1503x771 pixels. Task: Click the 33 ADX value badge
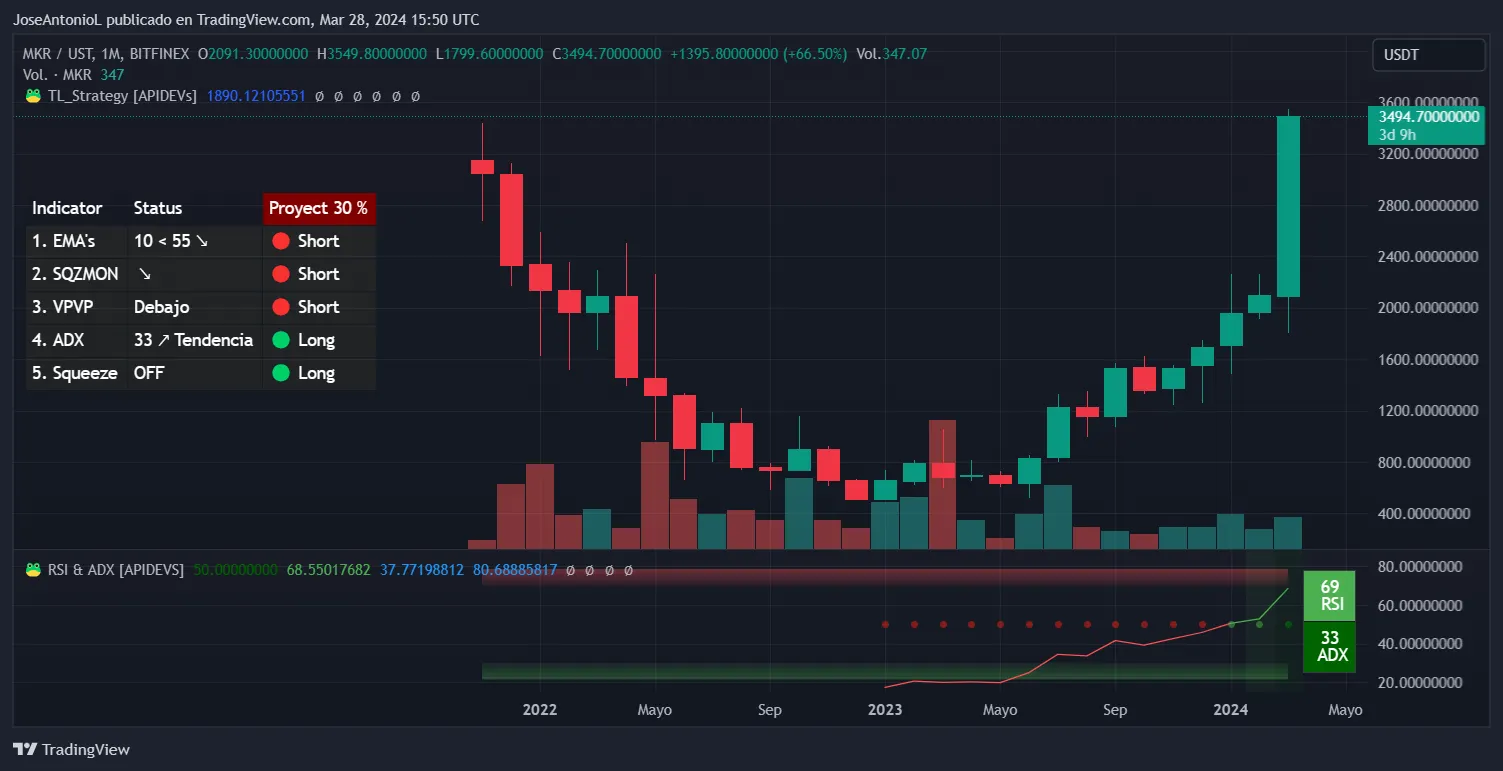point(1329,646)
